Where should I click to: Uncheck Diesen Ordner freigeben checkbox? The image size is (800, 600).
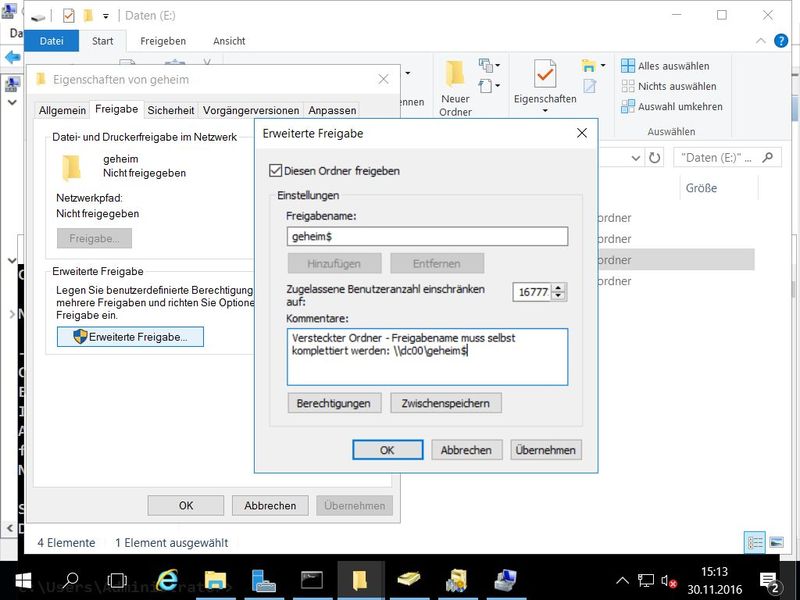(277, 171)
